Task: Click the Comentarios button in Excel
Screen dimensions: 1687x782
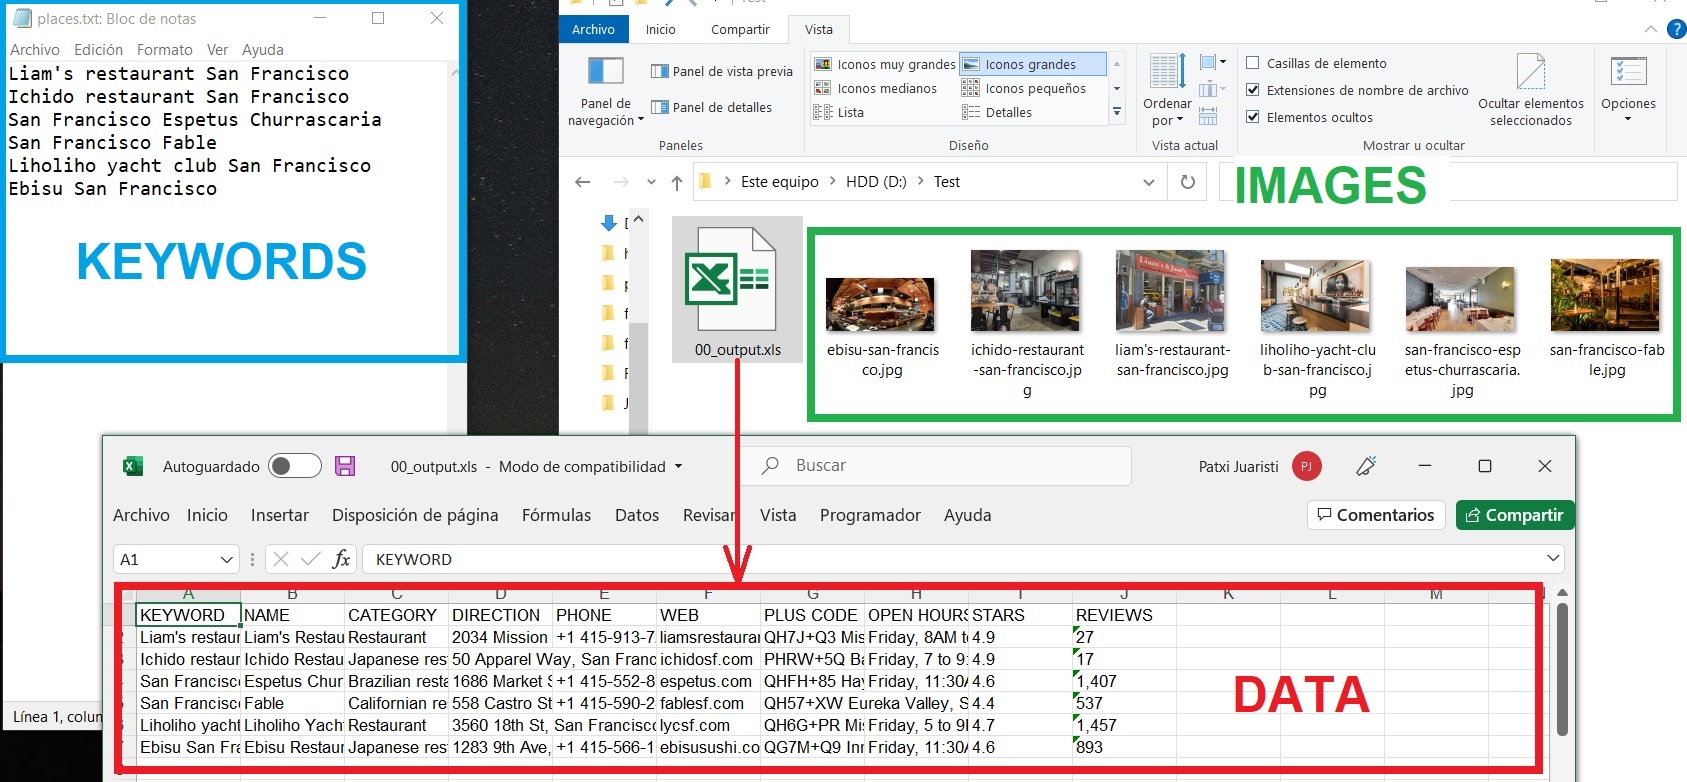Action: [1376, 515]
